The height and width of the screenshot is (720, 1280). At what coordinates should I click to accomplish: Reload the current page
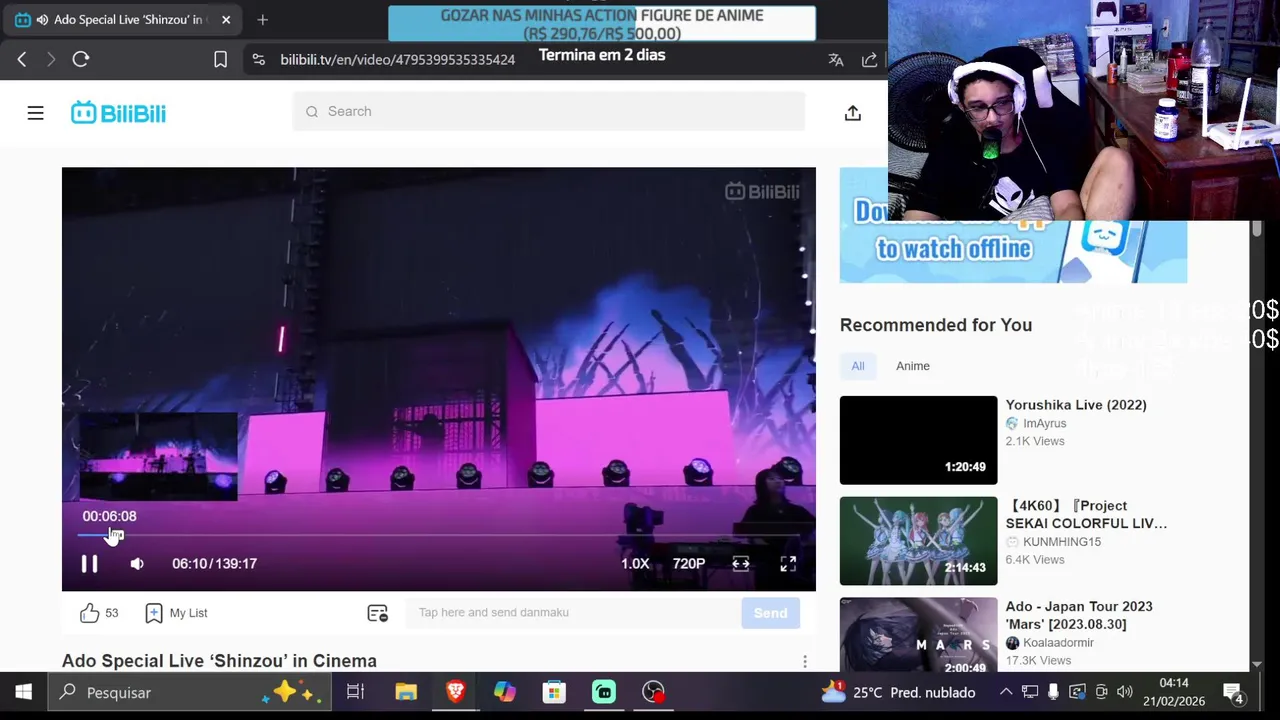tap(81, 60)
